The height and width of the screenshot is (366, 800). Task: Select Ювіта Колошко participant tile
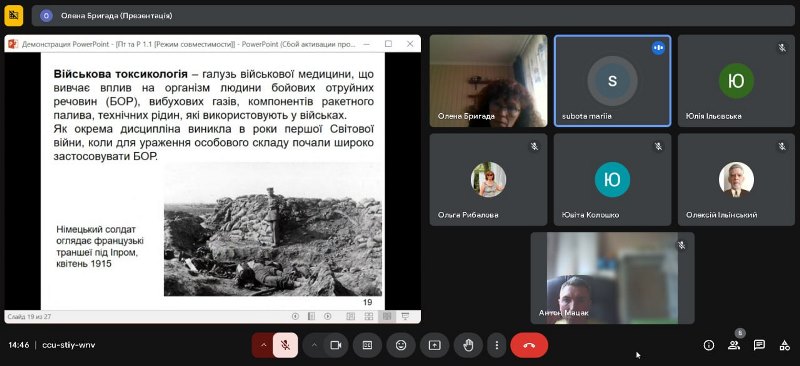click(612, 180)
